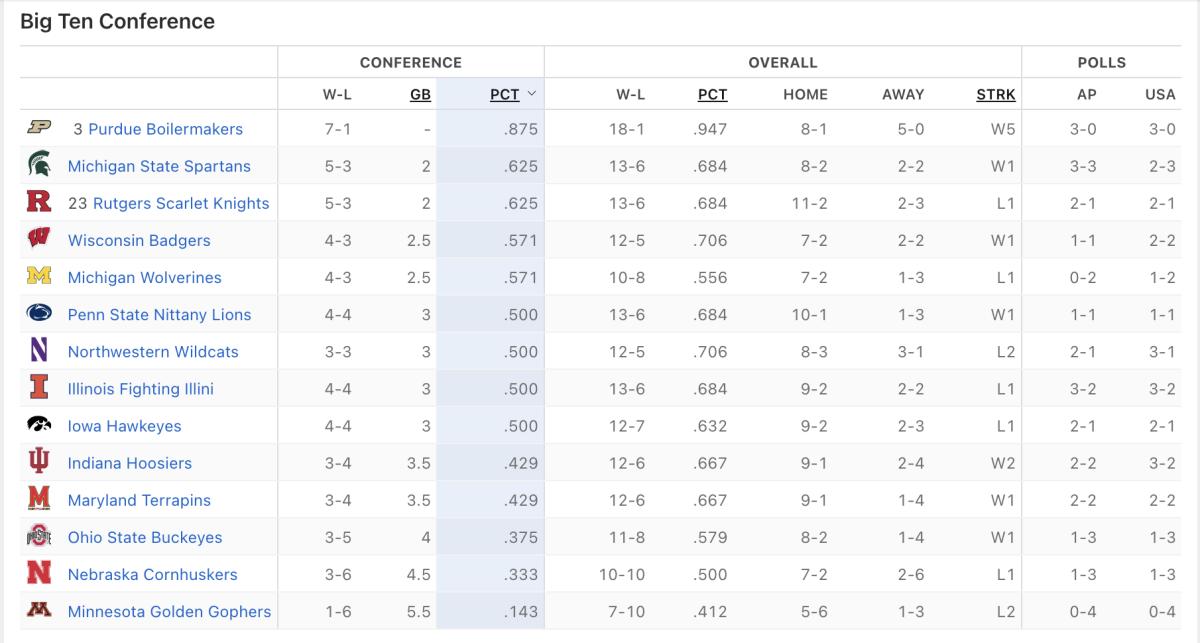Click the Rutgers Scarlet Knights logo
The image size is (1200, 643).
[x=39, y=202]
